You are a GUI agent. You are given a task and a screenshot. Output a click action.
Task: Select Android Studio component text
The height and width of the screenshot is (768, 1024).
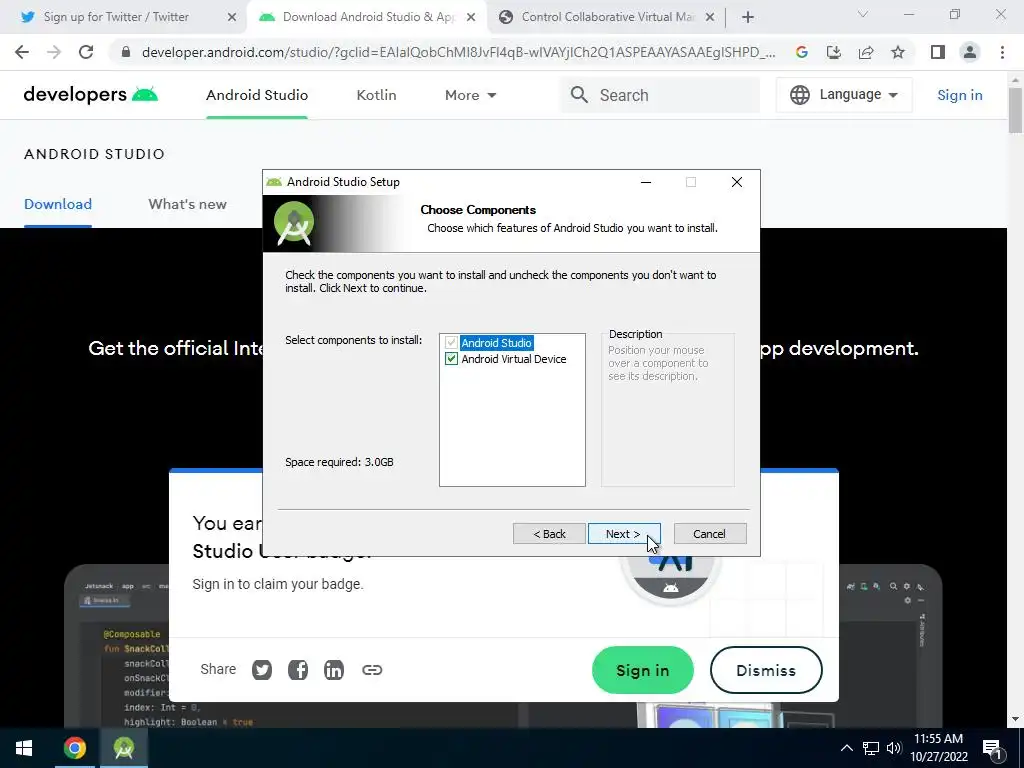click(x=496, y=343)
